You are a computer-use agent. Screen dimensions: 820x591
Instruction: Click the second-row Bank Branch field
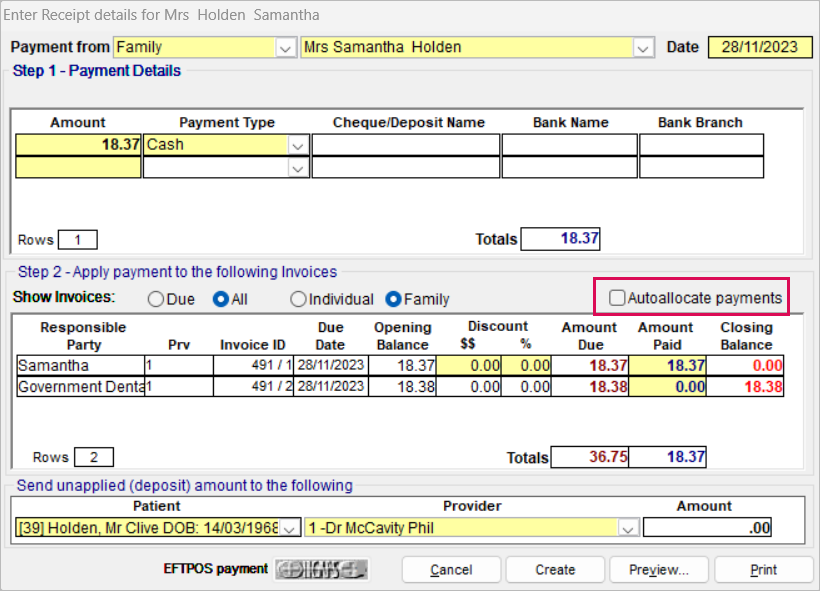701,167
